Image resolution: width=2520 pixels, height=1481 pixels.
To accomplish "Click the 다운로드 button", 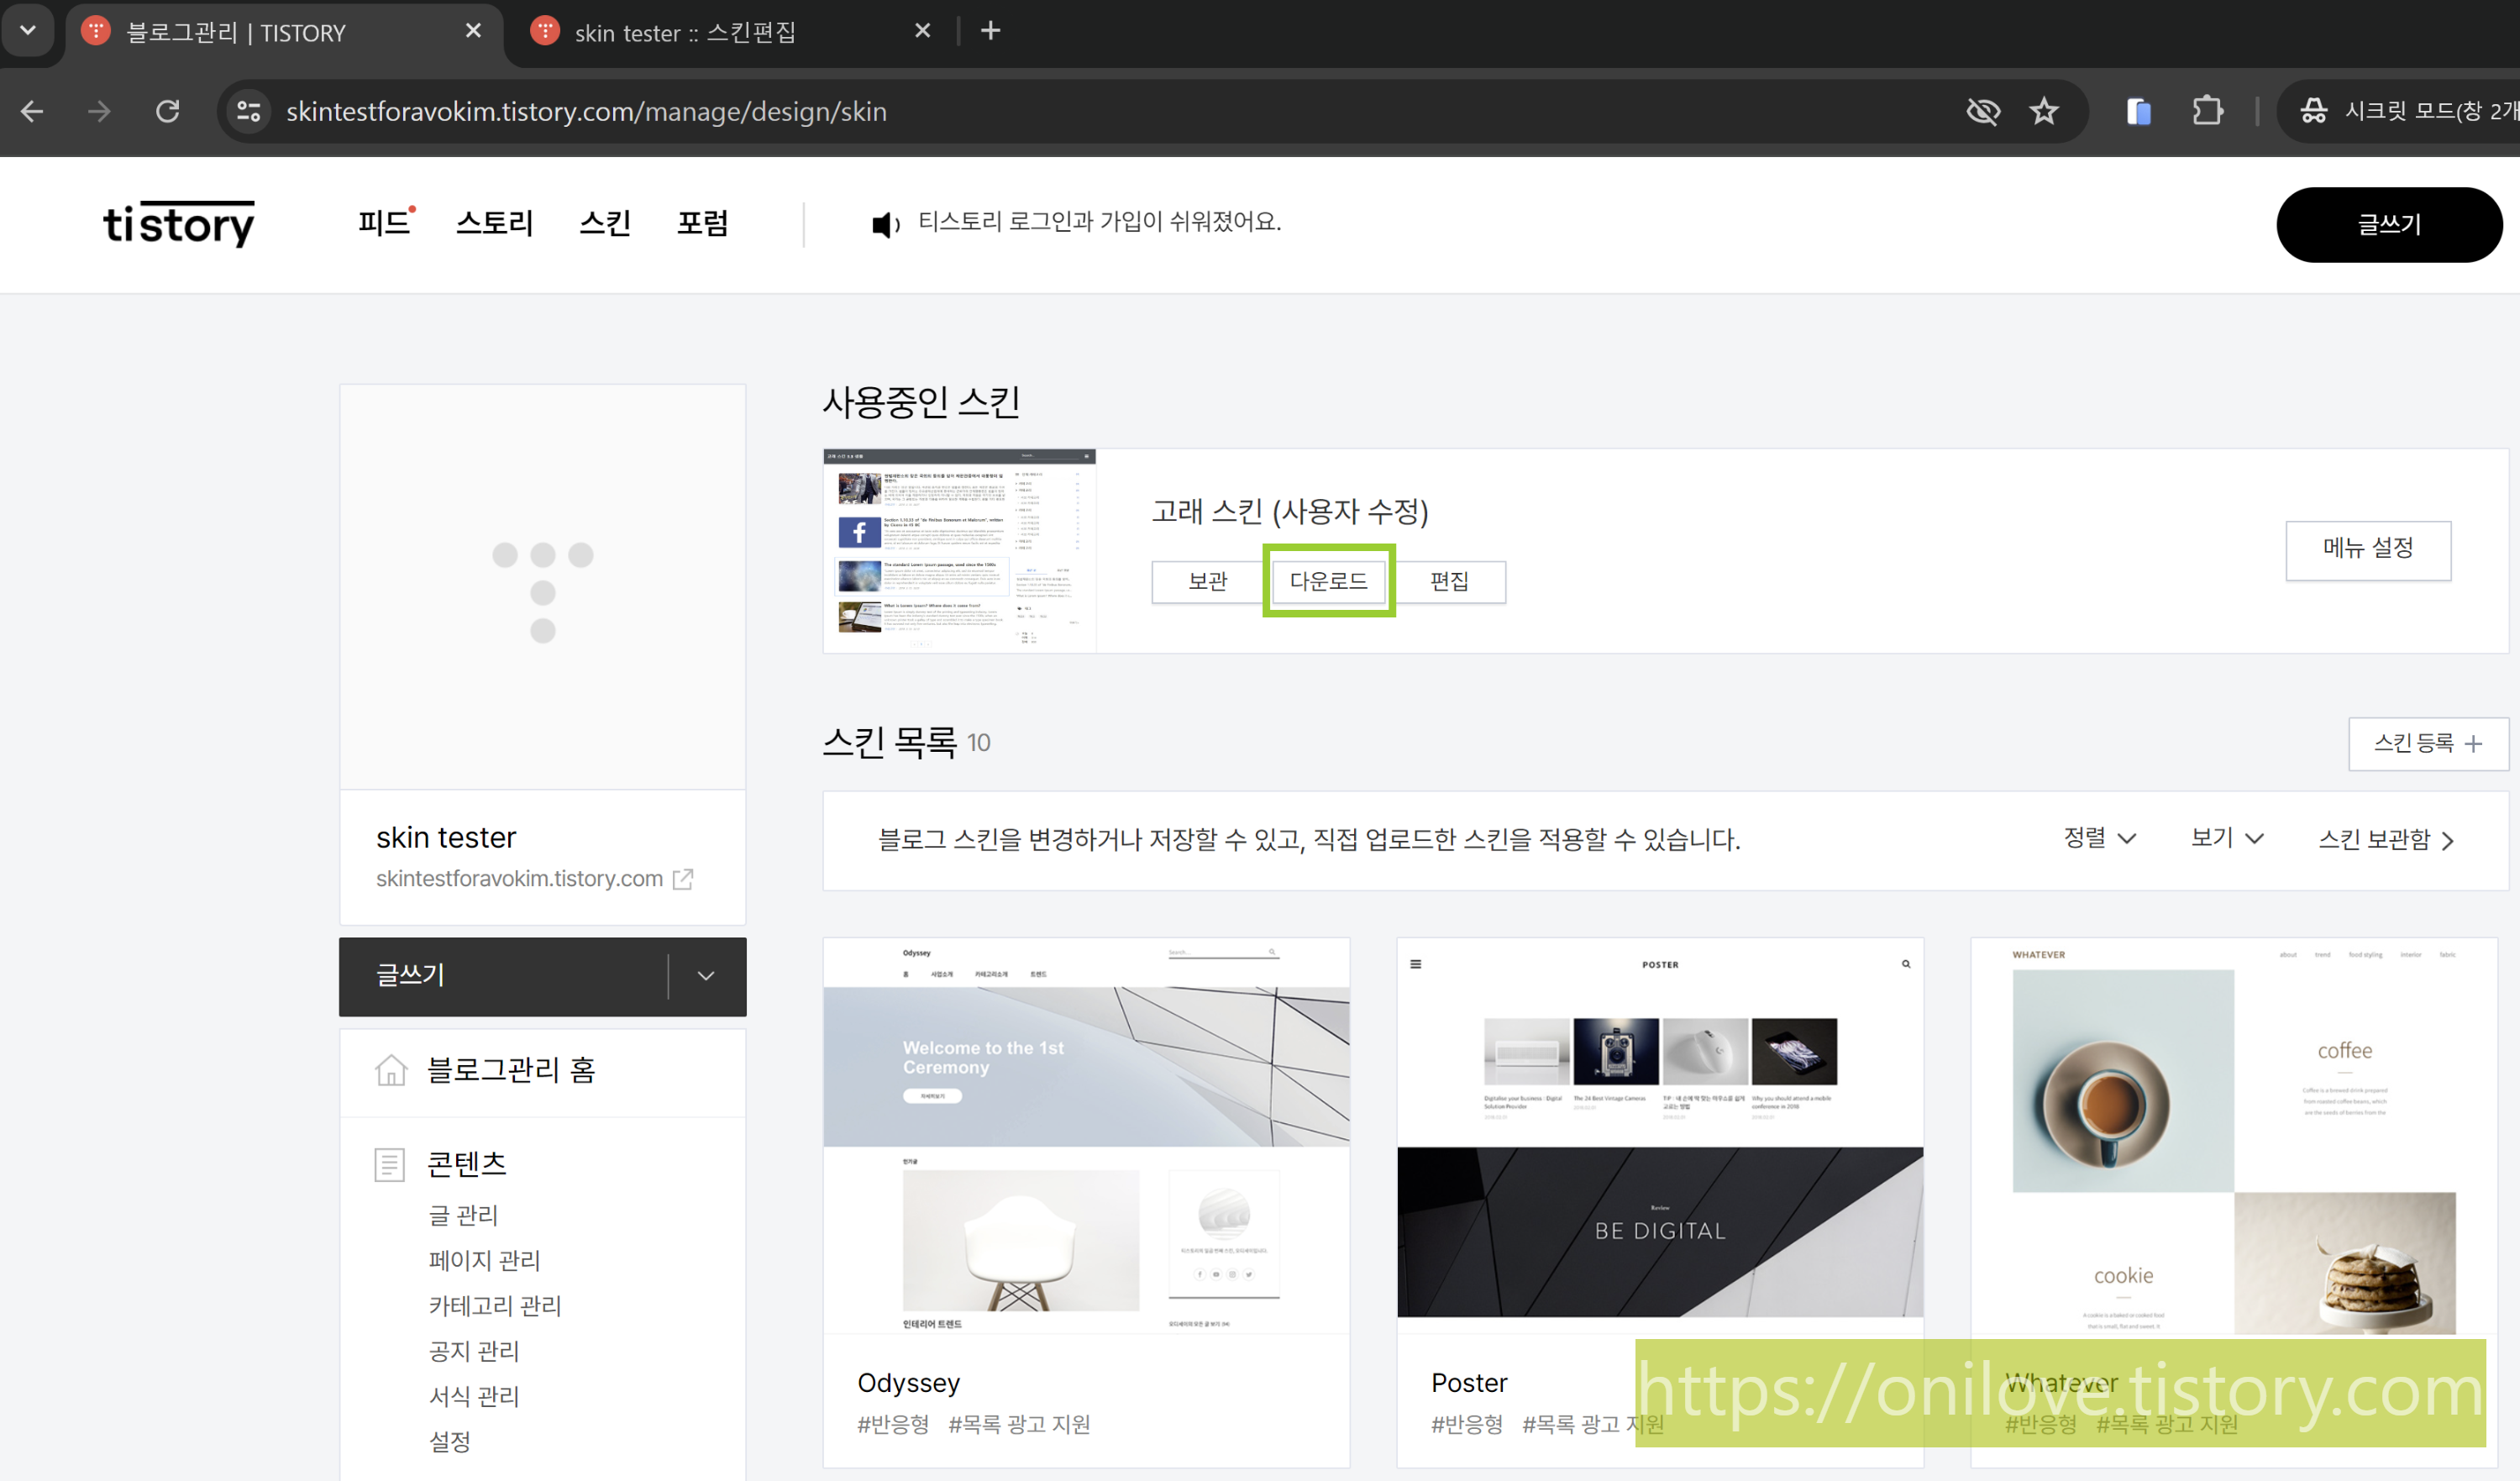I will [1328, 581].
